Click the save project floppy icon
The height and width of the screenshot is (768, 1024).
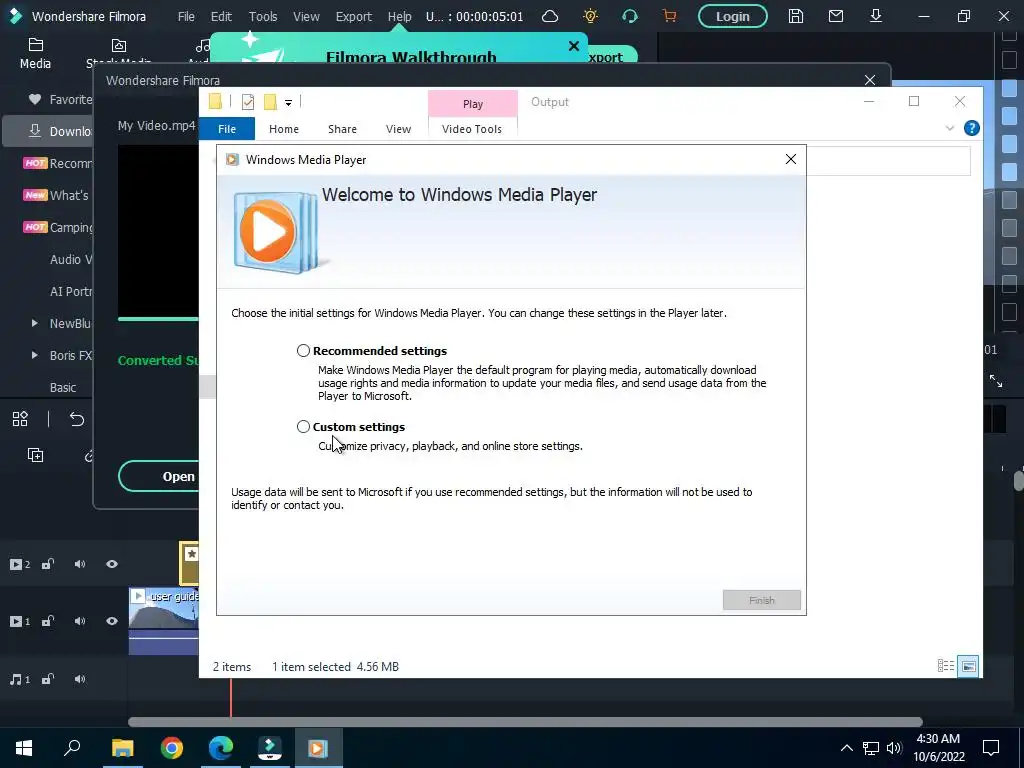[795, 16]
